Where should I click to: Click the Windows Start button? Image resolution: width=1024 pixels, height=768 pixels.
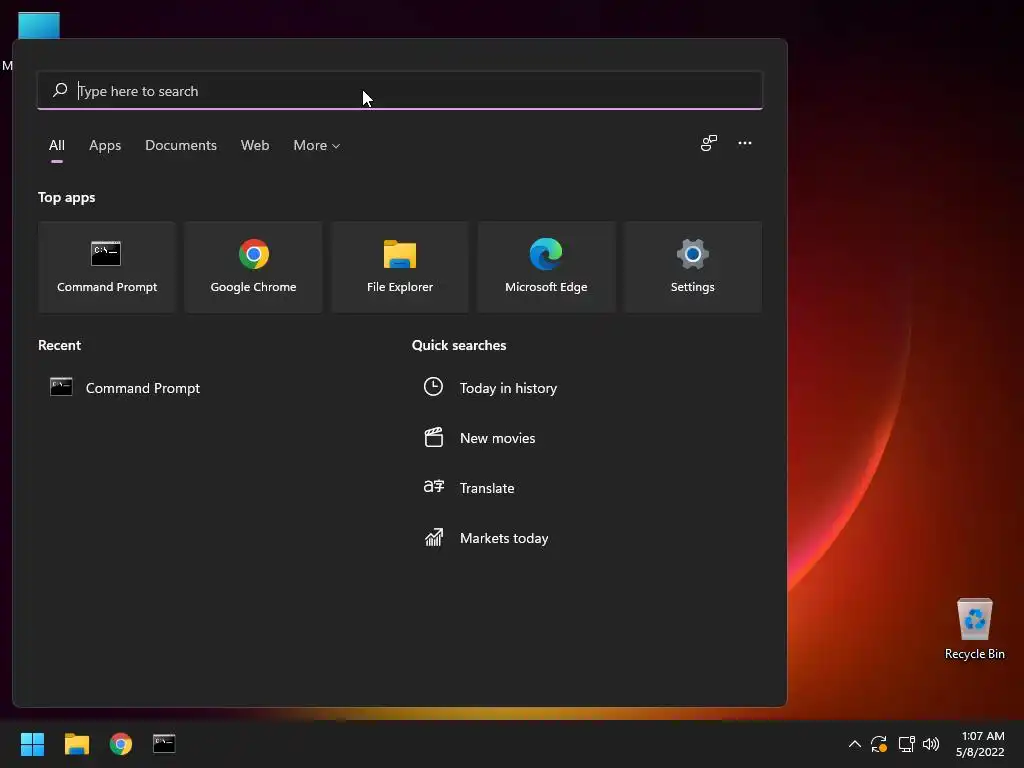[32, 744]
